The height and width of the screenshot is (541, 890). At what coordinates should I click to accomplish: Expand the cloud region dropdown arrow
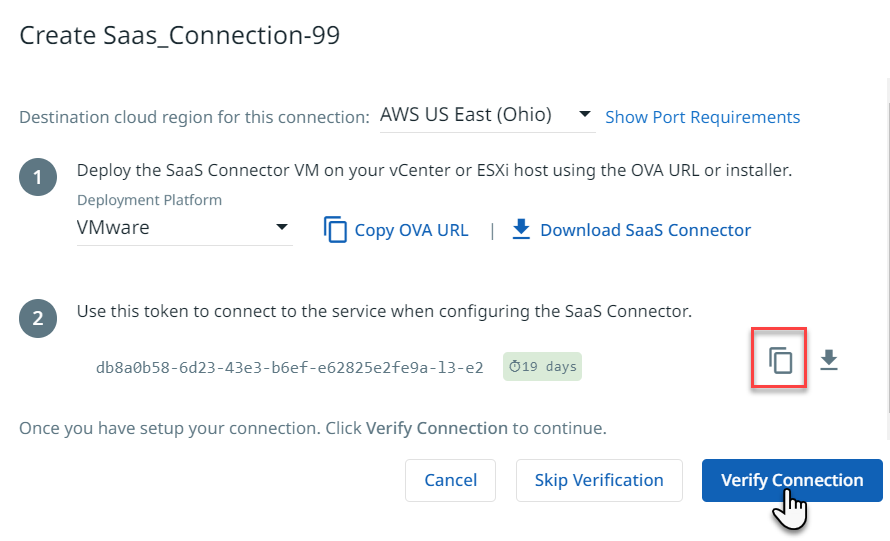tap(585, 115)
